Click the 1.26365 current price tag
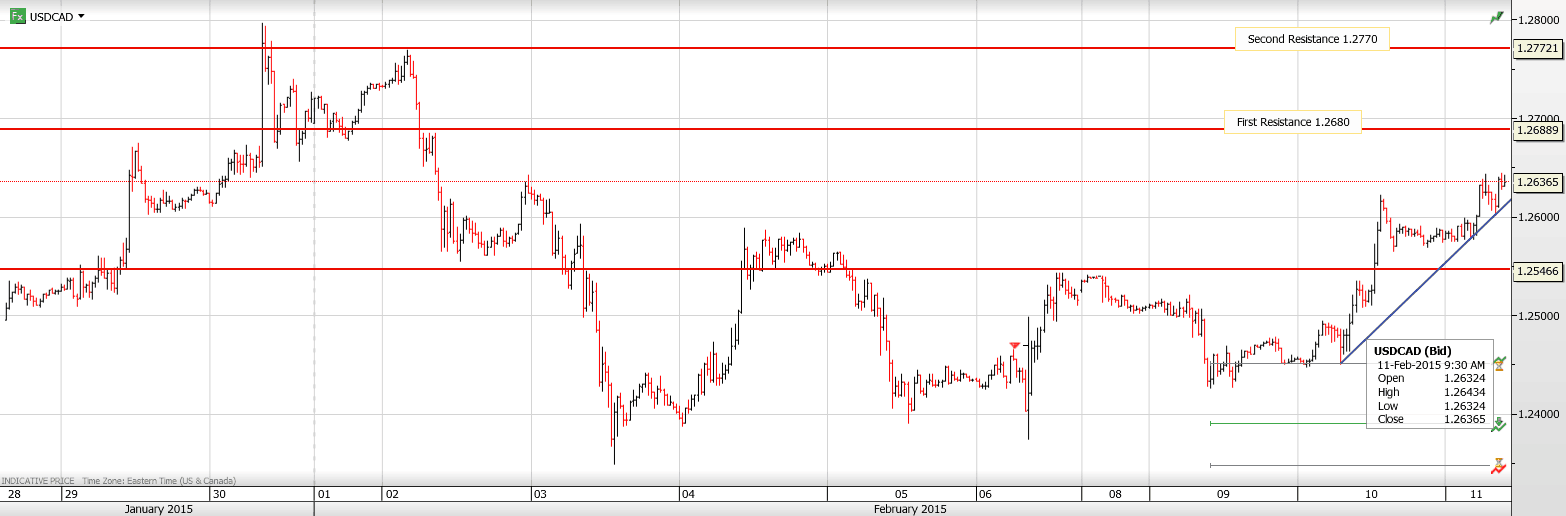Screen dimensions: 1566x516 [x=1537, y=182]
